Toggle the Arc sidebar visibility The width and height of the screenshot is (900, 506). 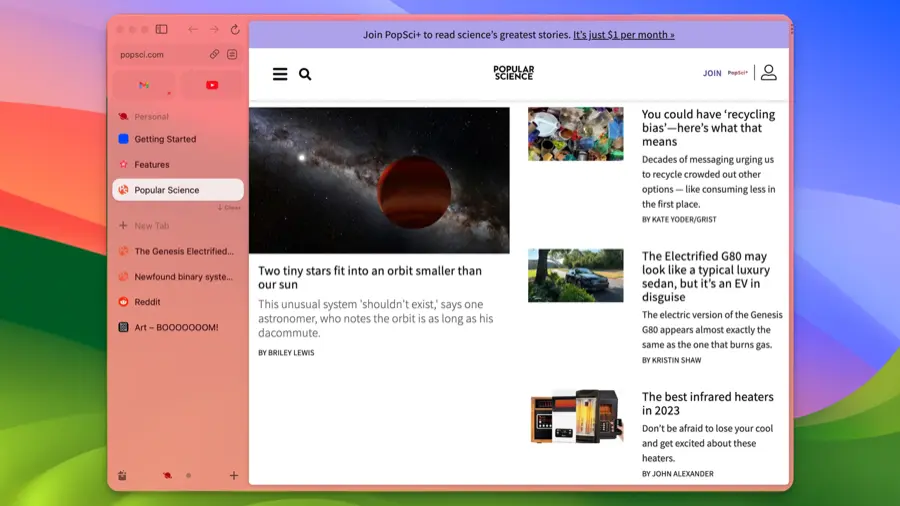pyautogui.click(x=161, y=29)
